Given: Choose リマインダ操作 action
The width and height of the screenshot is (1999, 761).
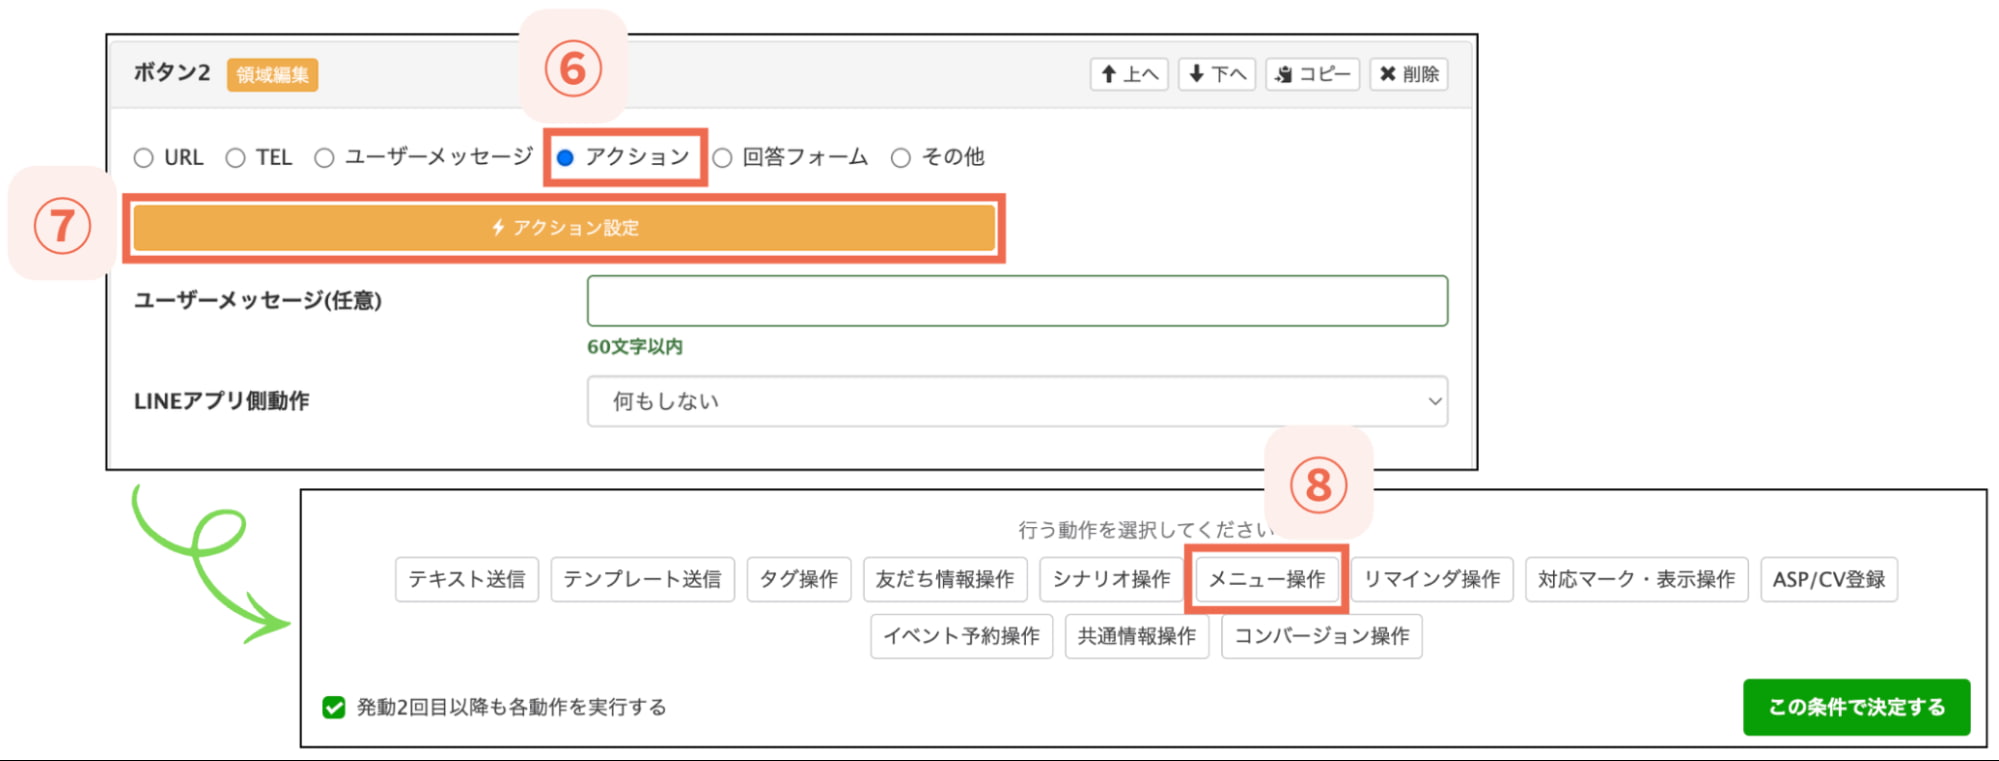Looking at the screenshot, I should pyautogui.click(x=1432, y=579).
